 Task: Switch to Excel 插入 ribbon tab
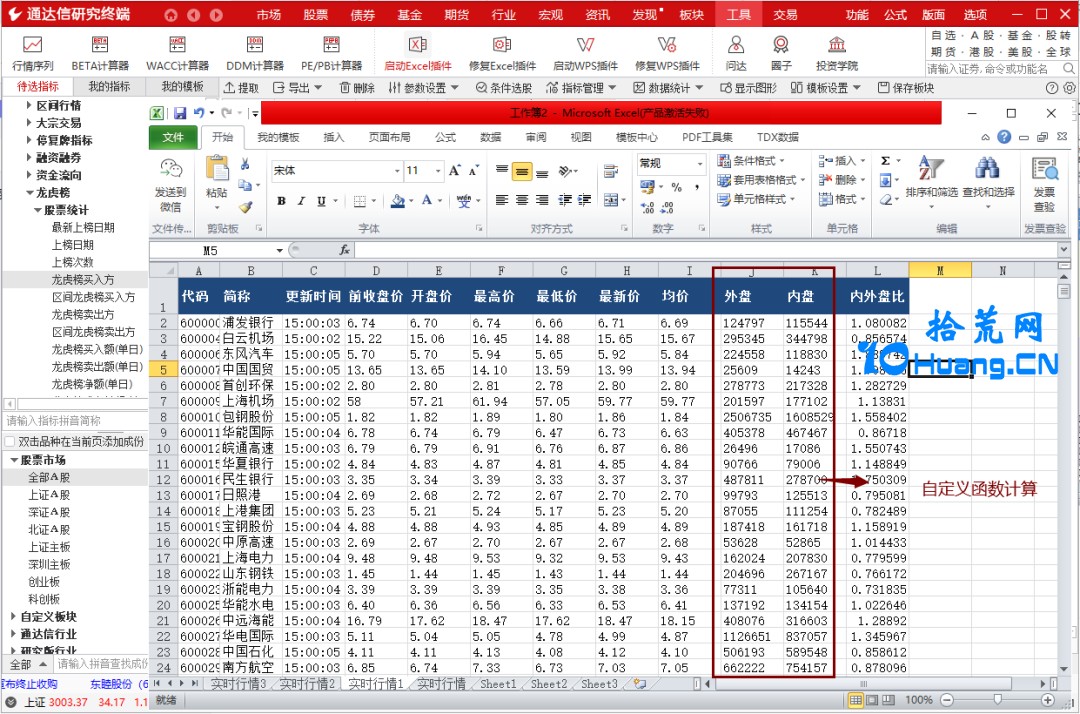(333, 137)
